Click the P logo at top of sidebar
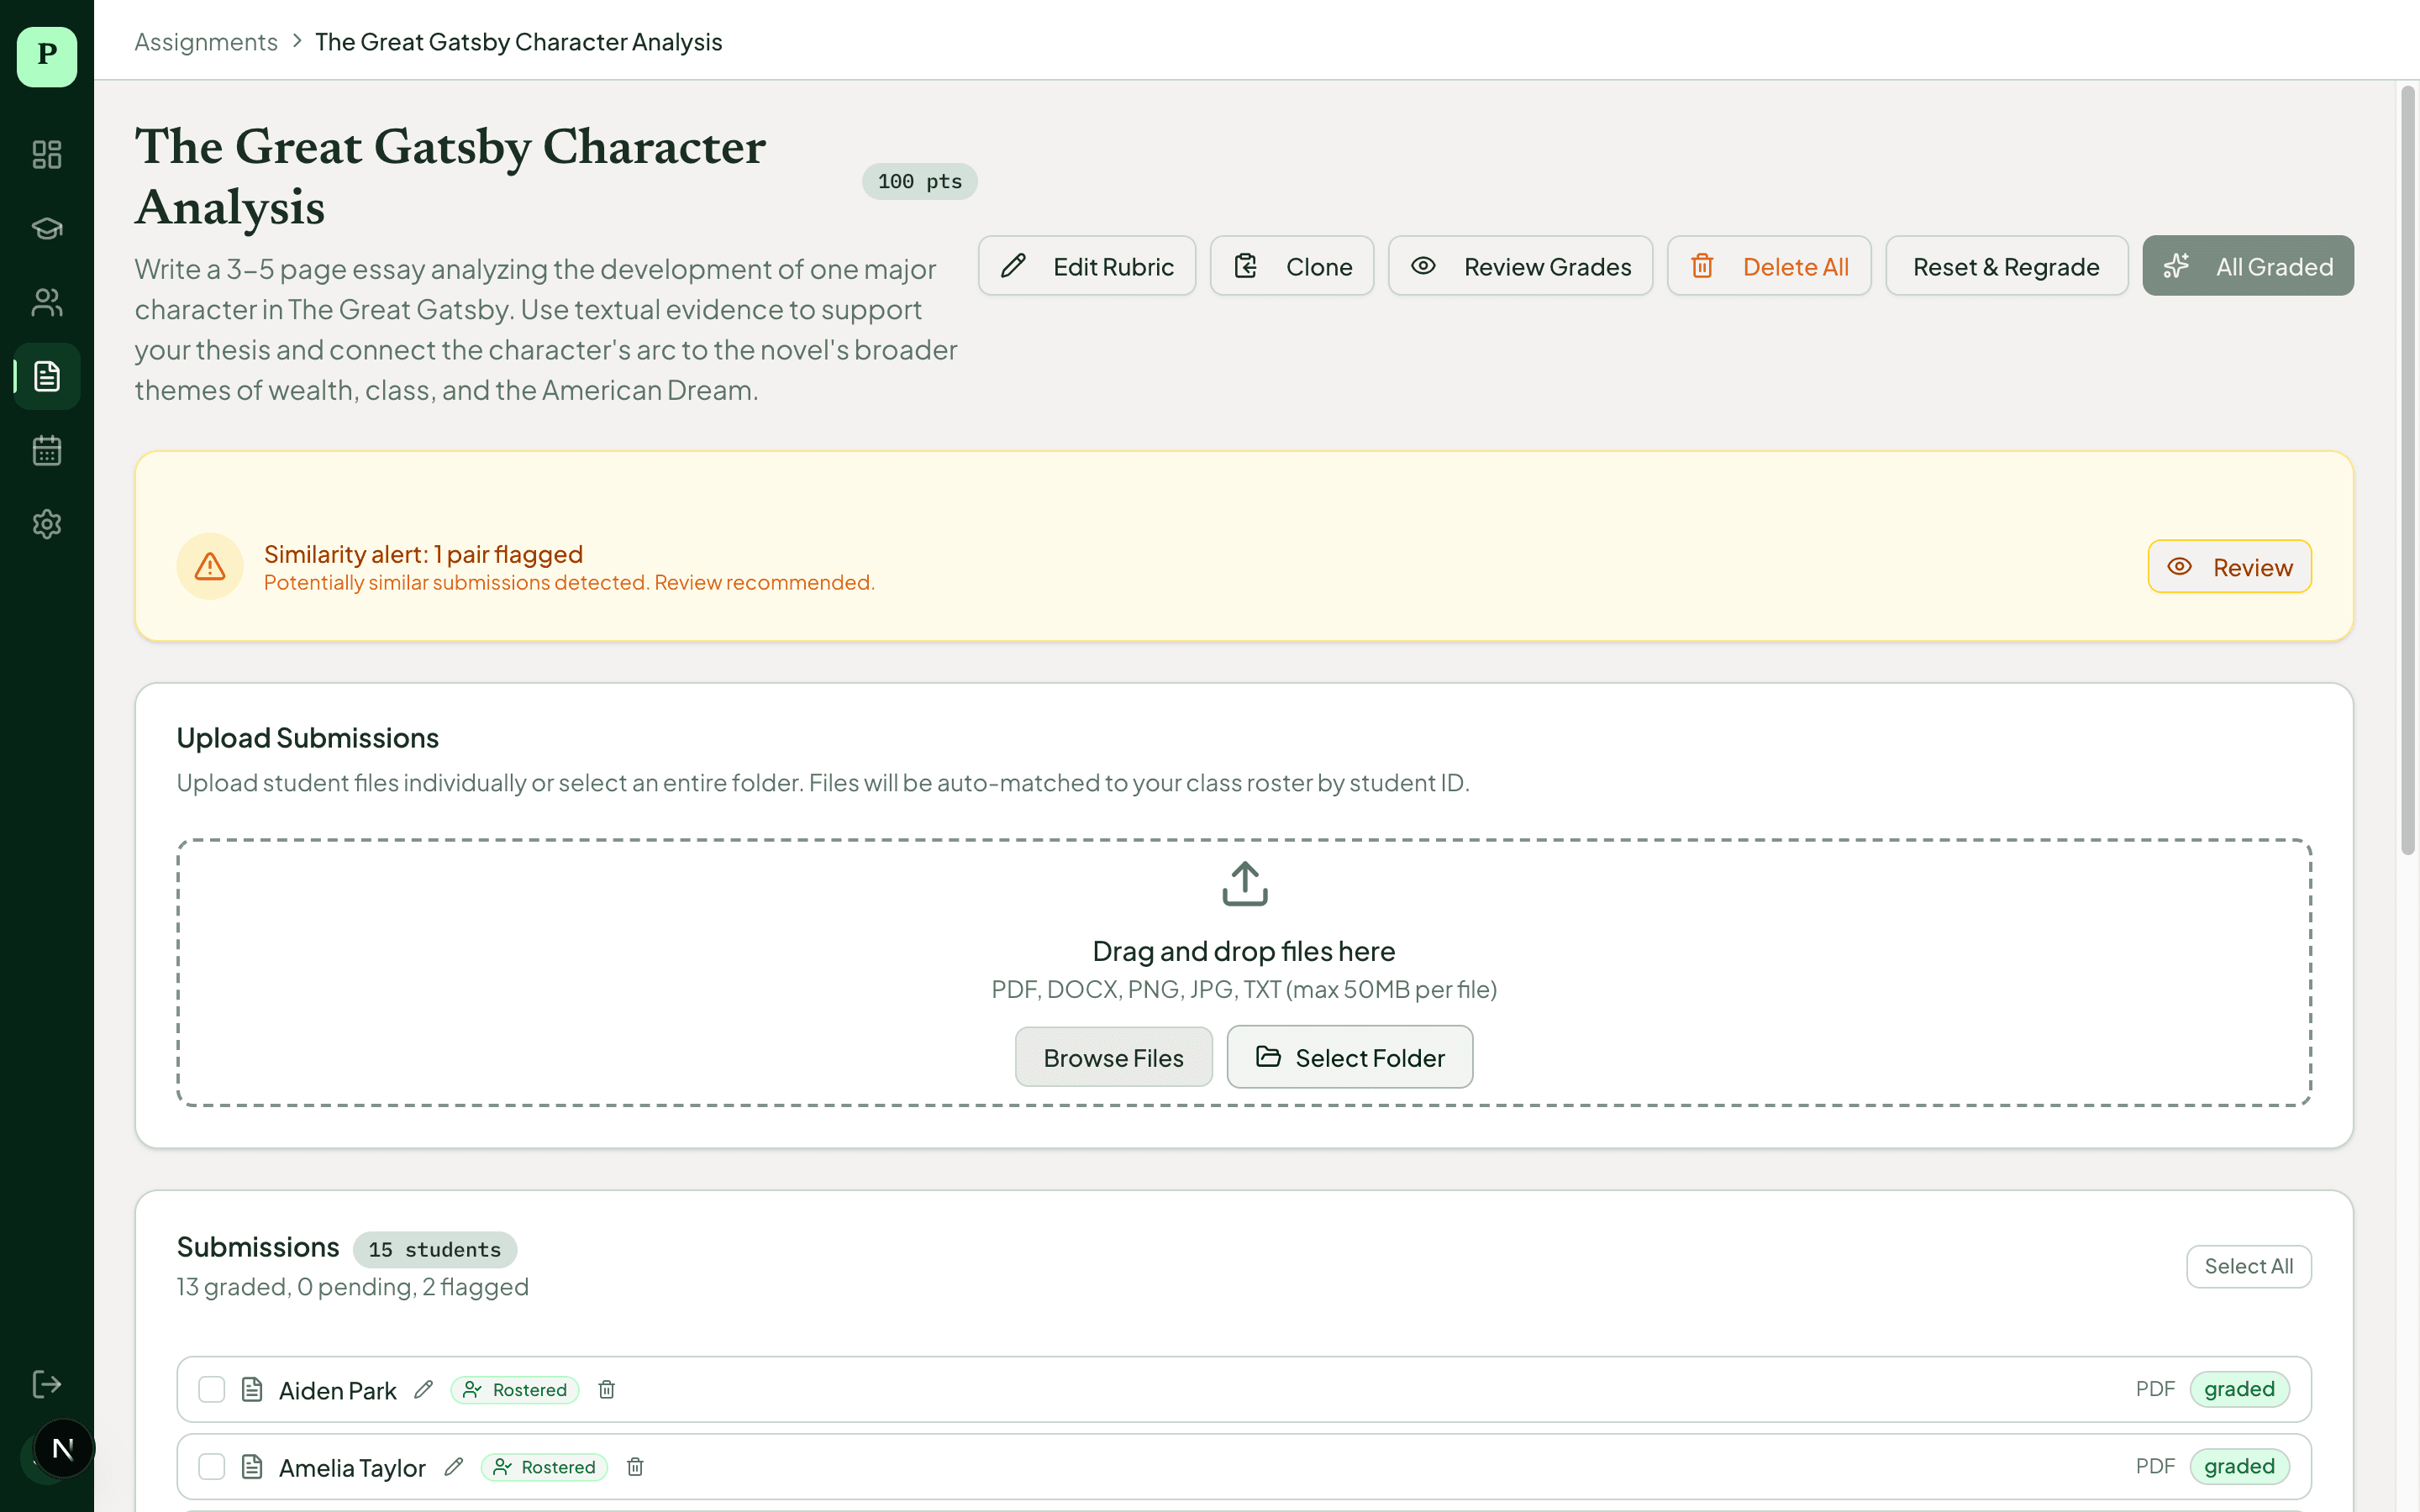 click(x=47, y=56)
